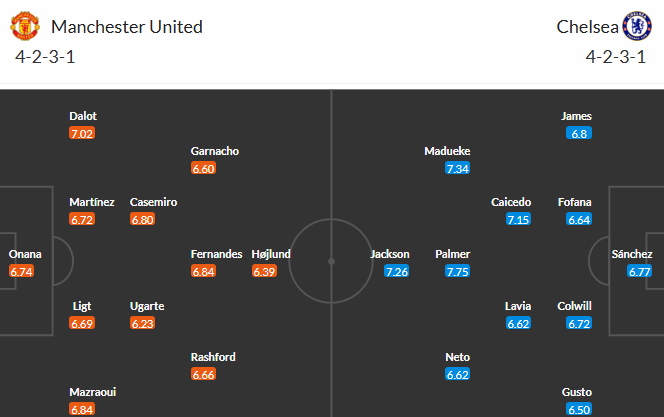Open player Højlund in the lineup
This screenshot has width=664, height=417.
(271, 254)
